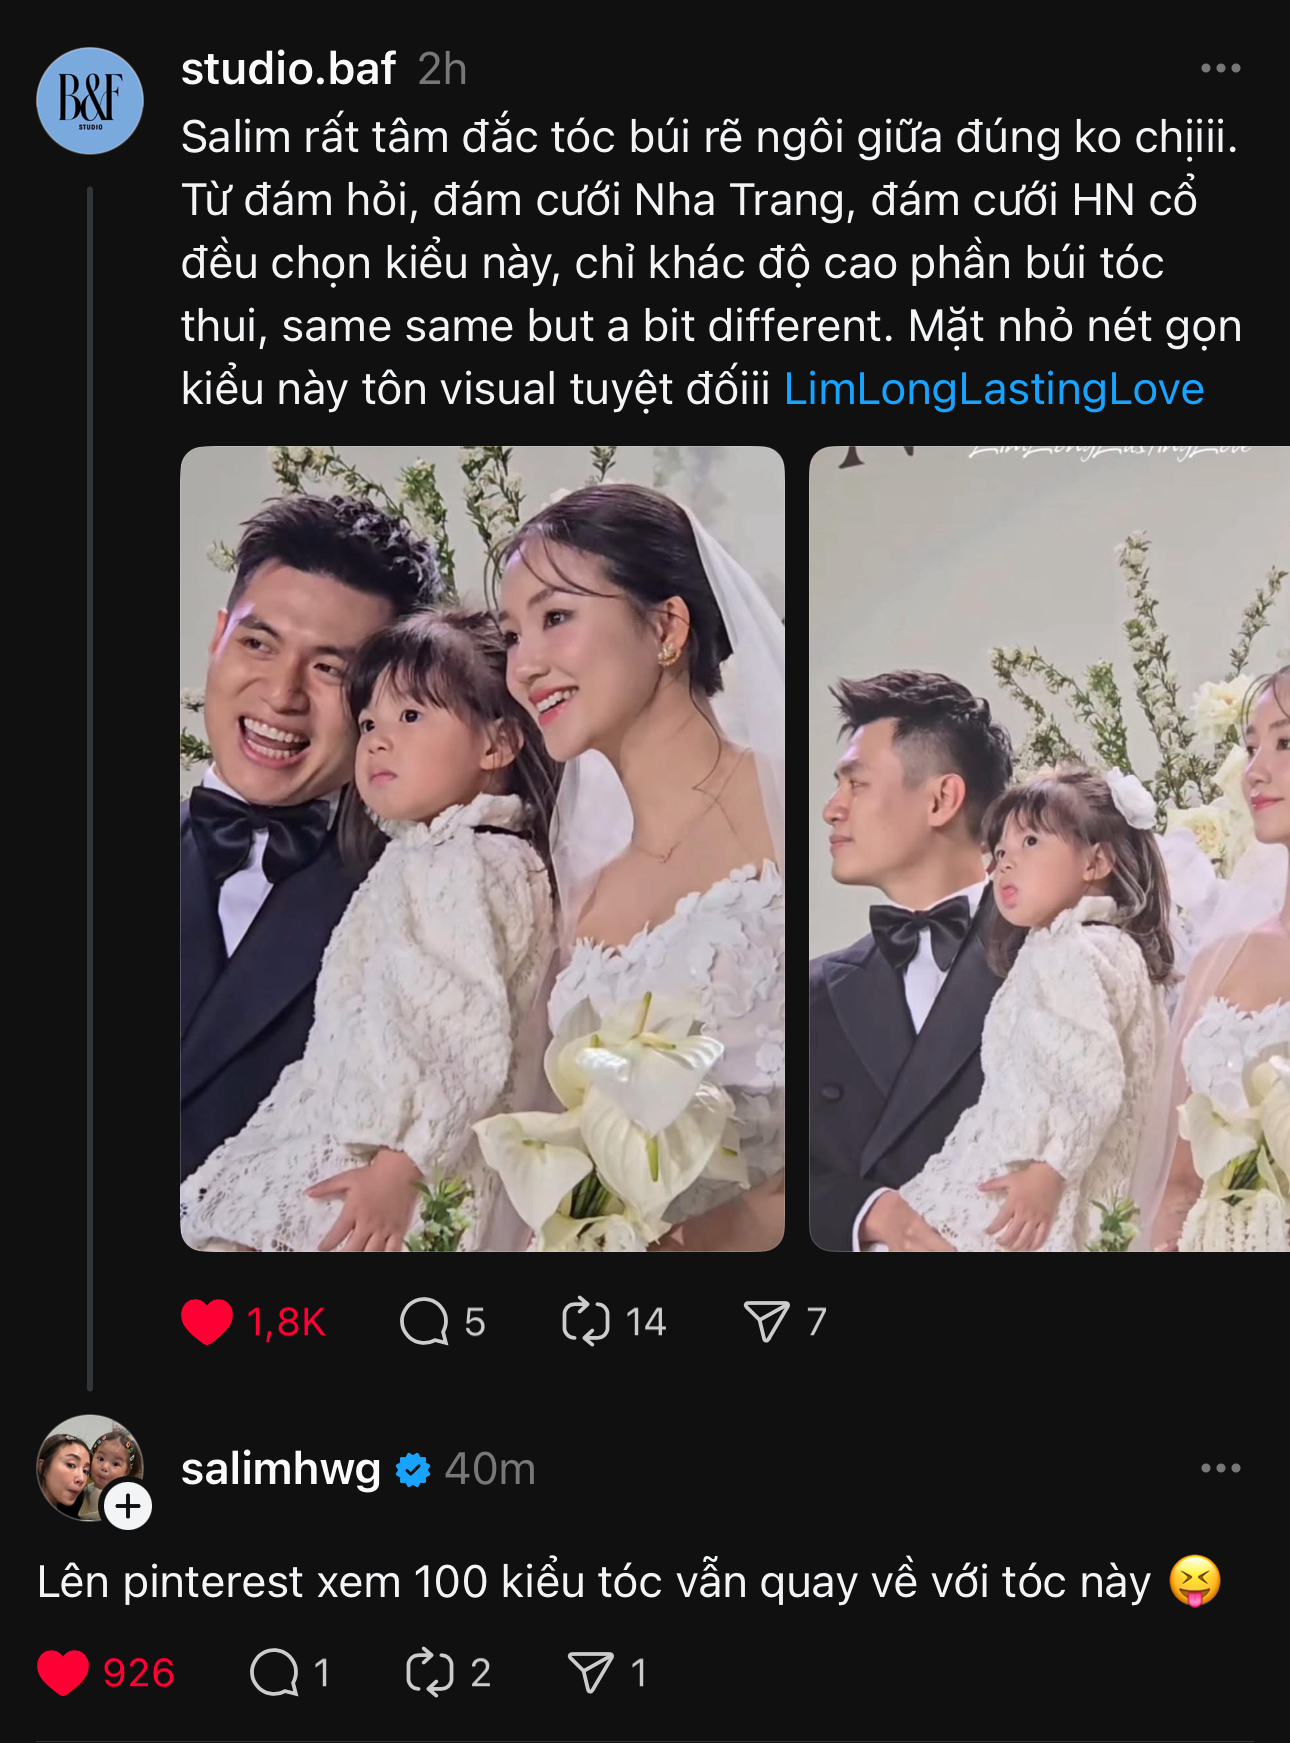Reply to the salimhwg comment
This screenshot has height=1743, width=1290.
(274, 1672)
